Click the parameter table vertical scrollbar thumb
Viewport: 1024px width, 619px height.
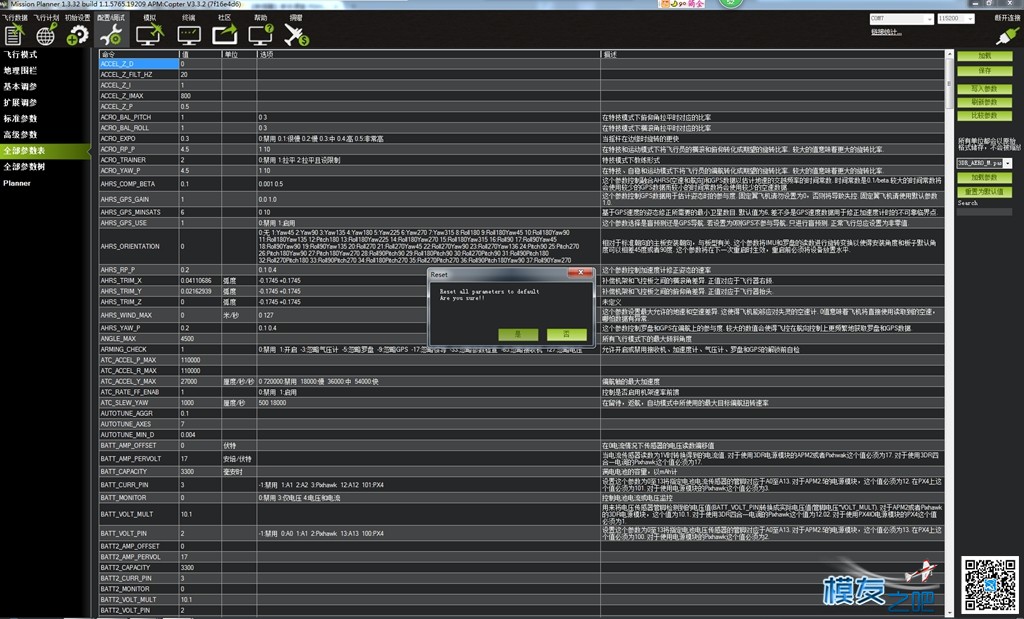tap(950, 86)
